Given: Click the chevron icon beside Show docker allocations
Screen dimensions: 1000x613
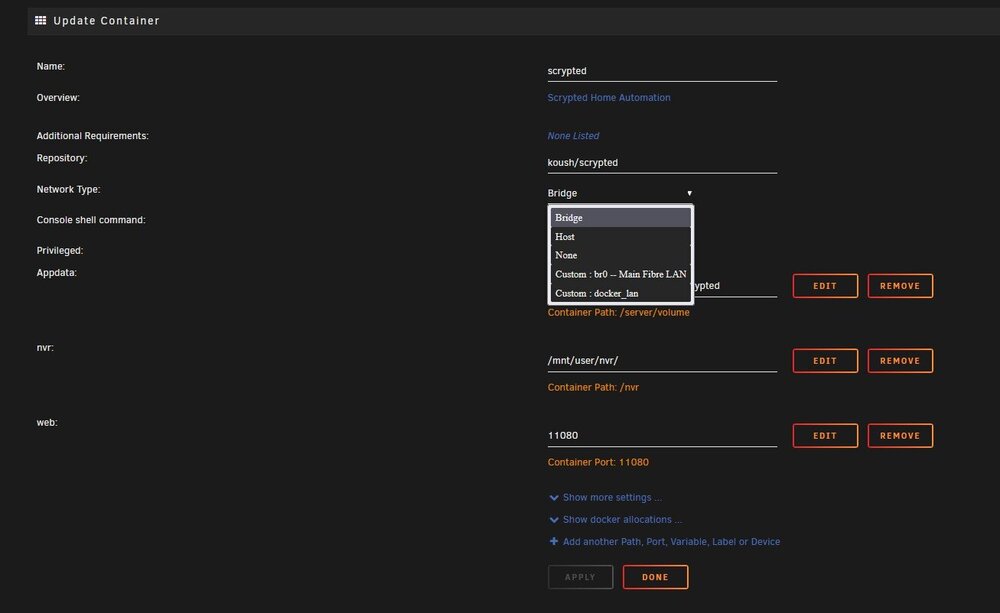Looking at the screenshot, I should click(554, 520).
